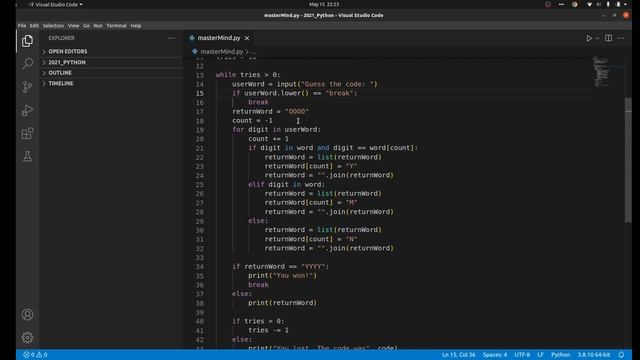640x360 pixels.
Task: Open notifications bell in status bar
Action: [x=621, y=355]
